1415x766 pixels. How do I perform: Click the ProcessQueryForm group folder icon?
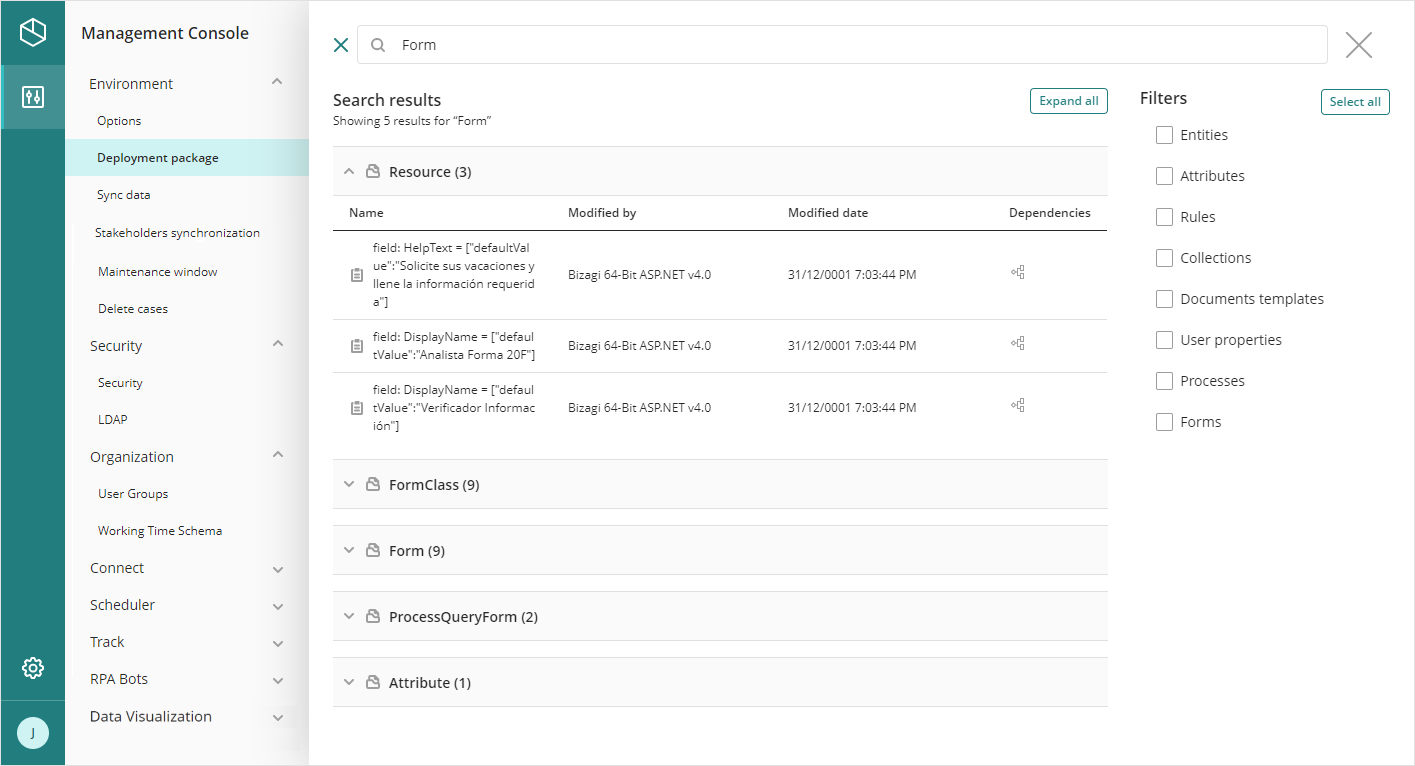pyautogui.click(x=373, y=617)
